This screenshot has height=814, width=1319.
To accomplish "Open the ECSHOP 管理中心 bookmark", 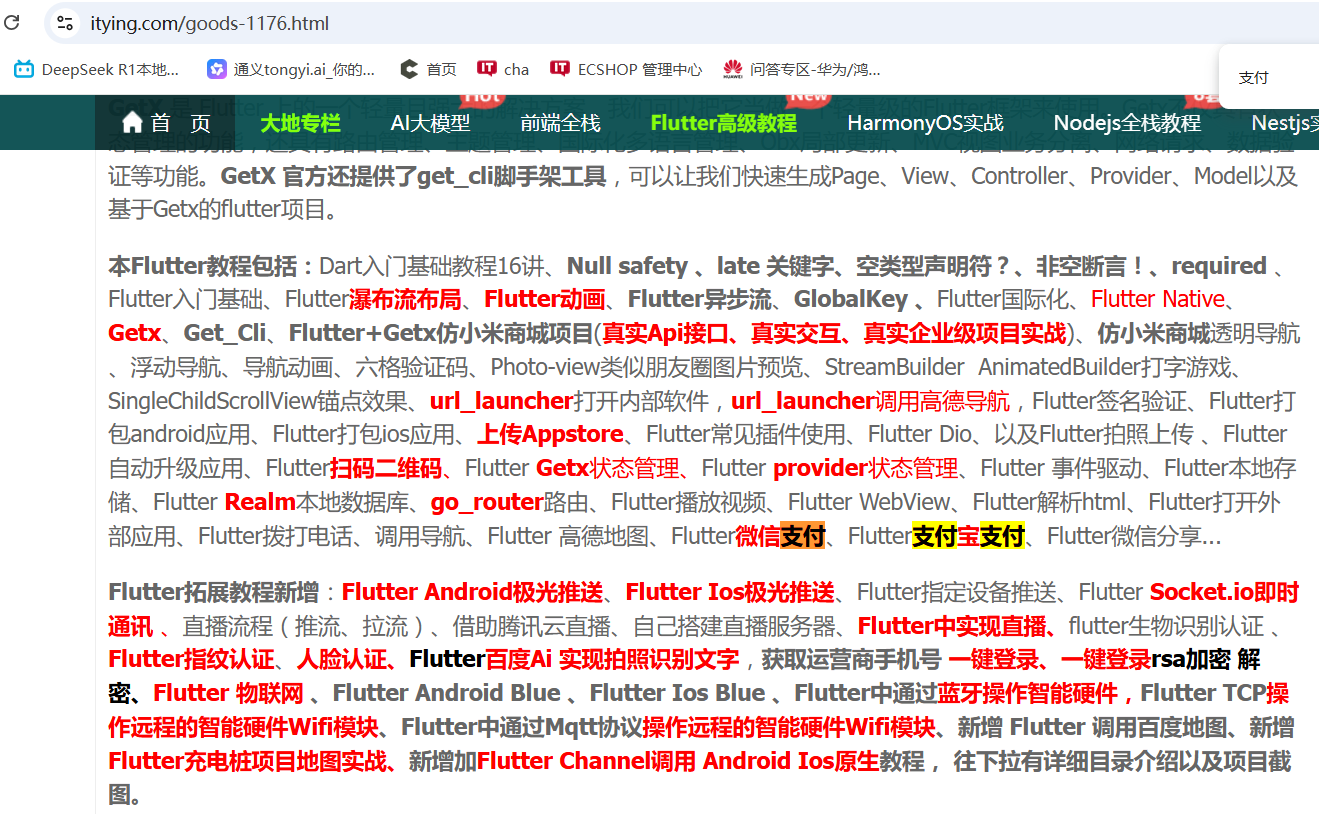I will [626, 69].
